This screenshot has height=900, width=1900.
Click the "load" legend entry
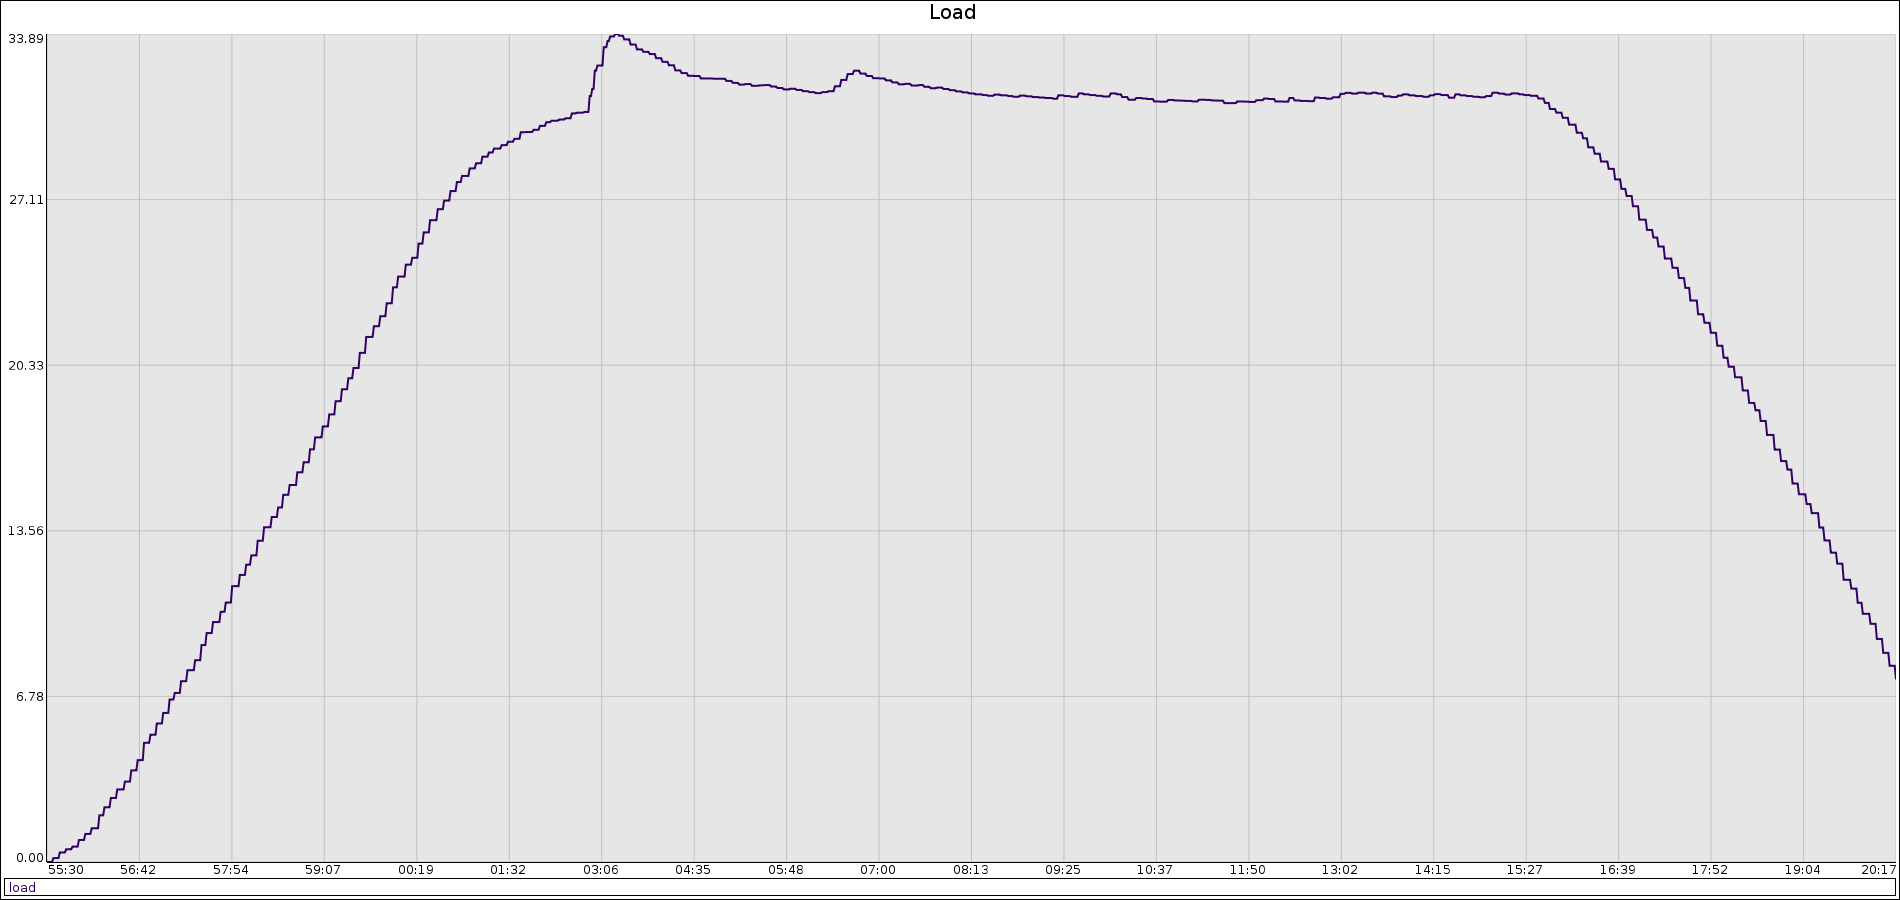22,888
